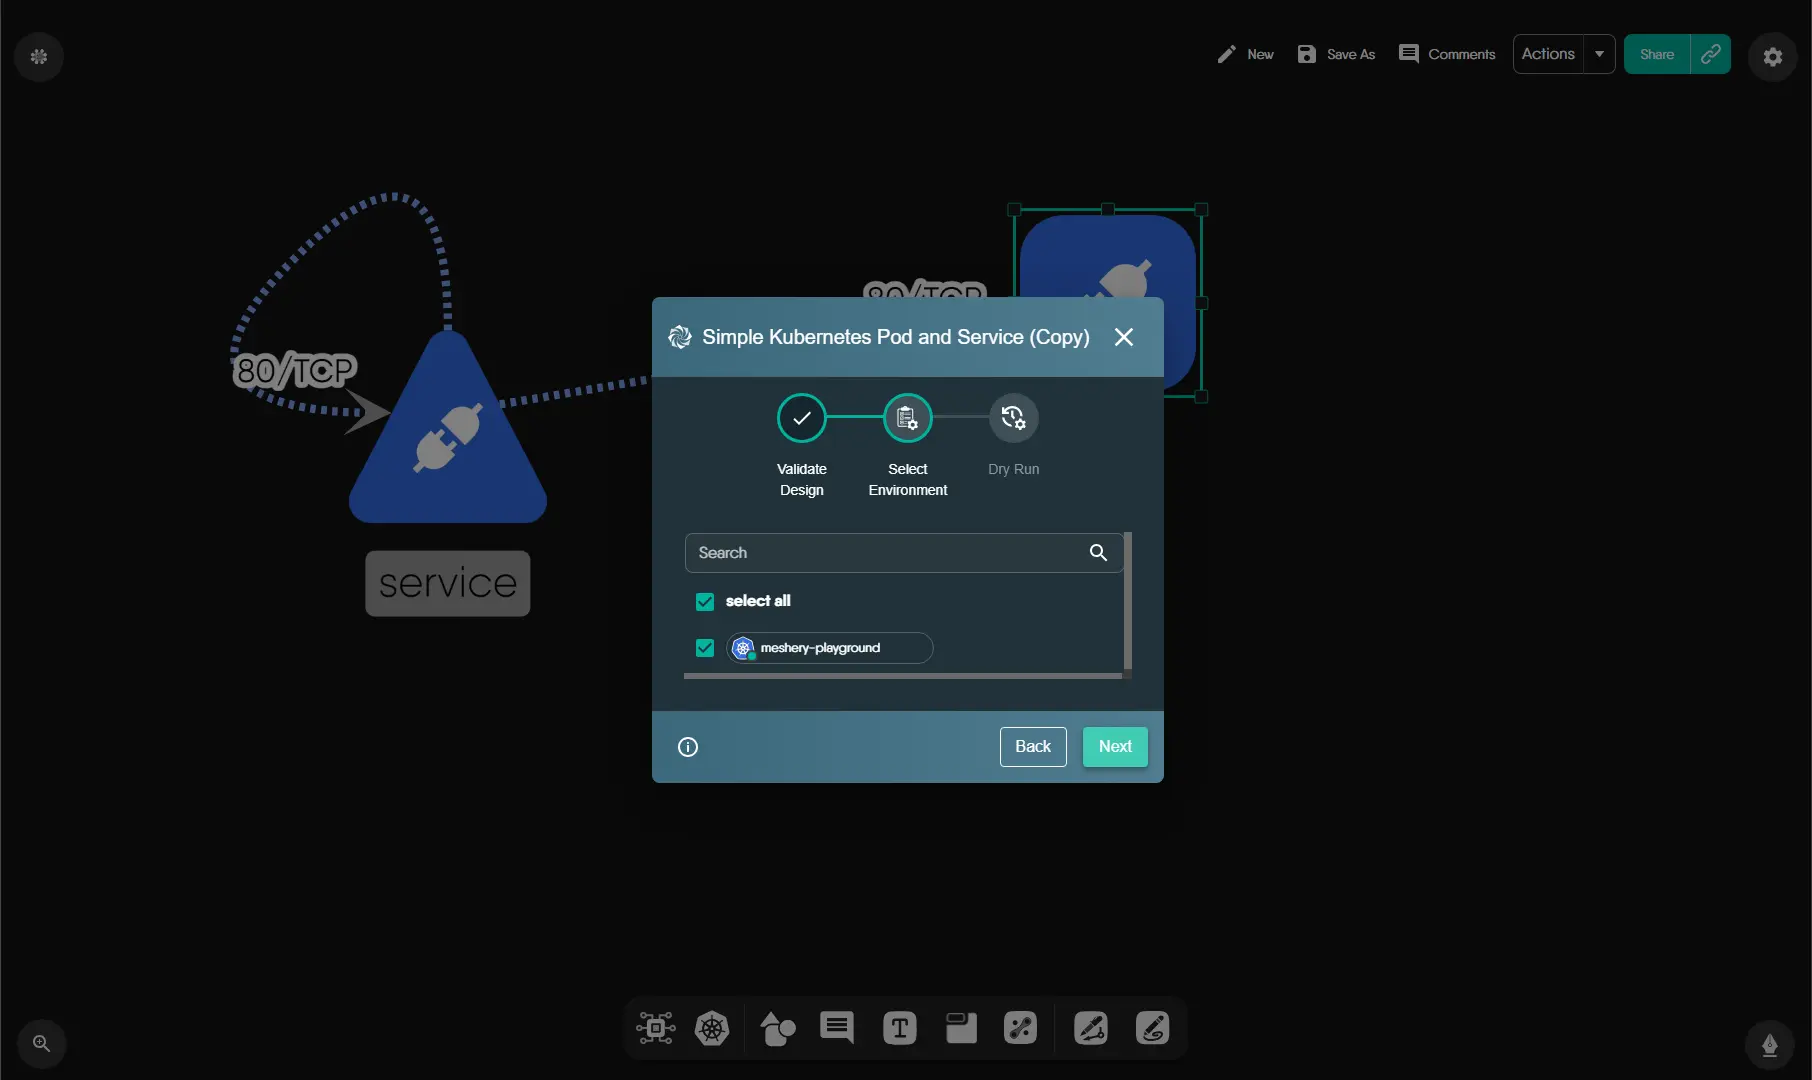Expand the Actions dropdown arrow

[1599, 54]
